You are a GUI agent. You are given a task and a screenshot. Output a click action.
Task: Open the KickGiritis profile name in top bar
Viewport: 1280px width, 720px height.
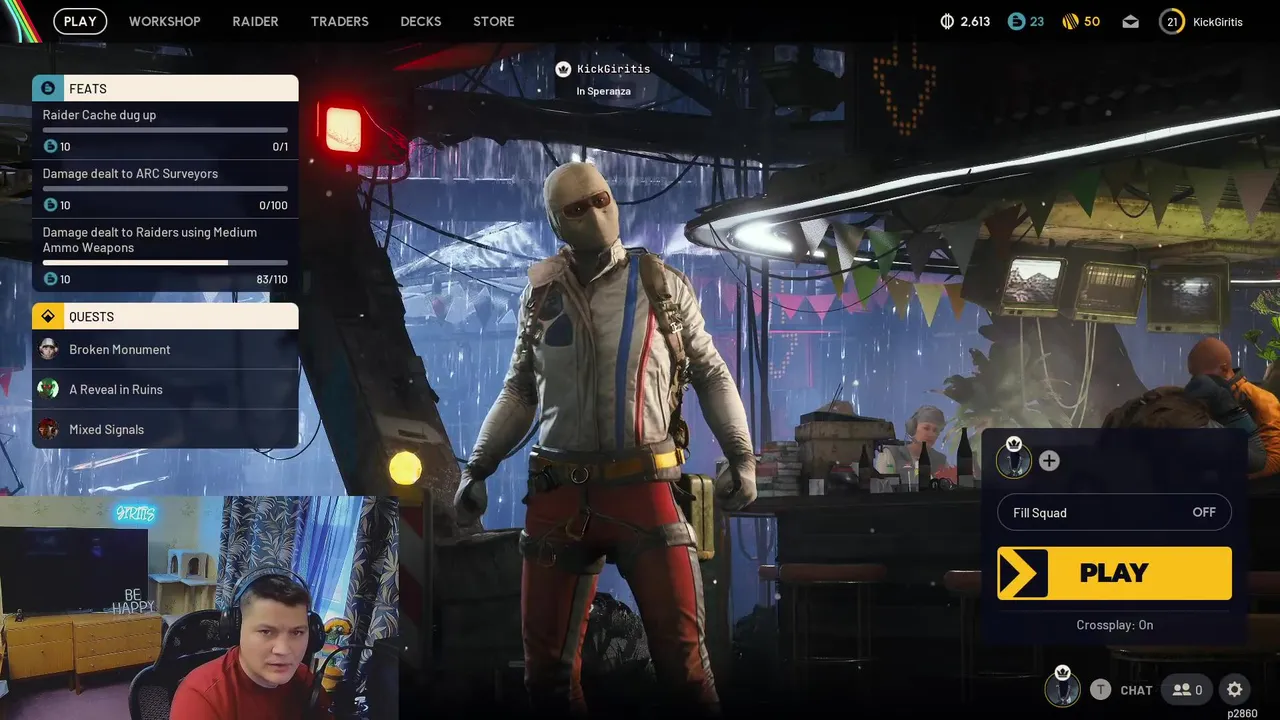coord(1218,21)
